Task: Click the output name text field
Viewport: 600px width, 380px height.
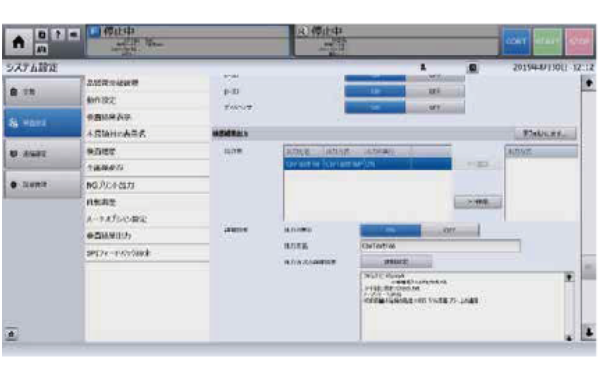Action: click(440, 246)
